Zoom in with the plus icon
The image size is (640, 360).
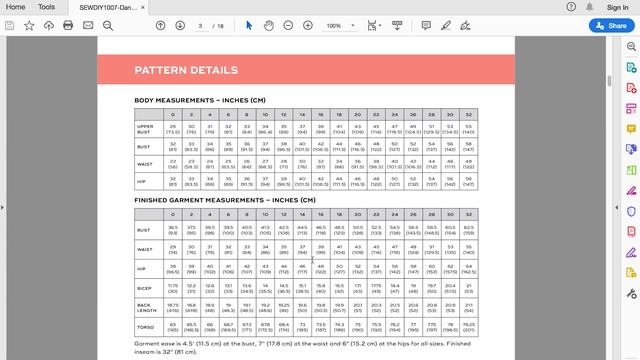(308, 25)
